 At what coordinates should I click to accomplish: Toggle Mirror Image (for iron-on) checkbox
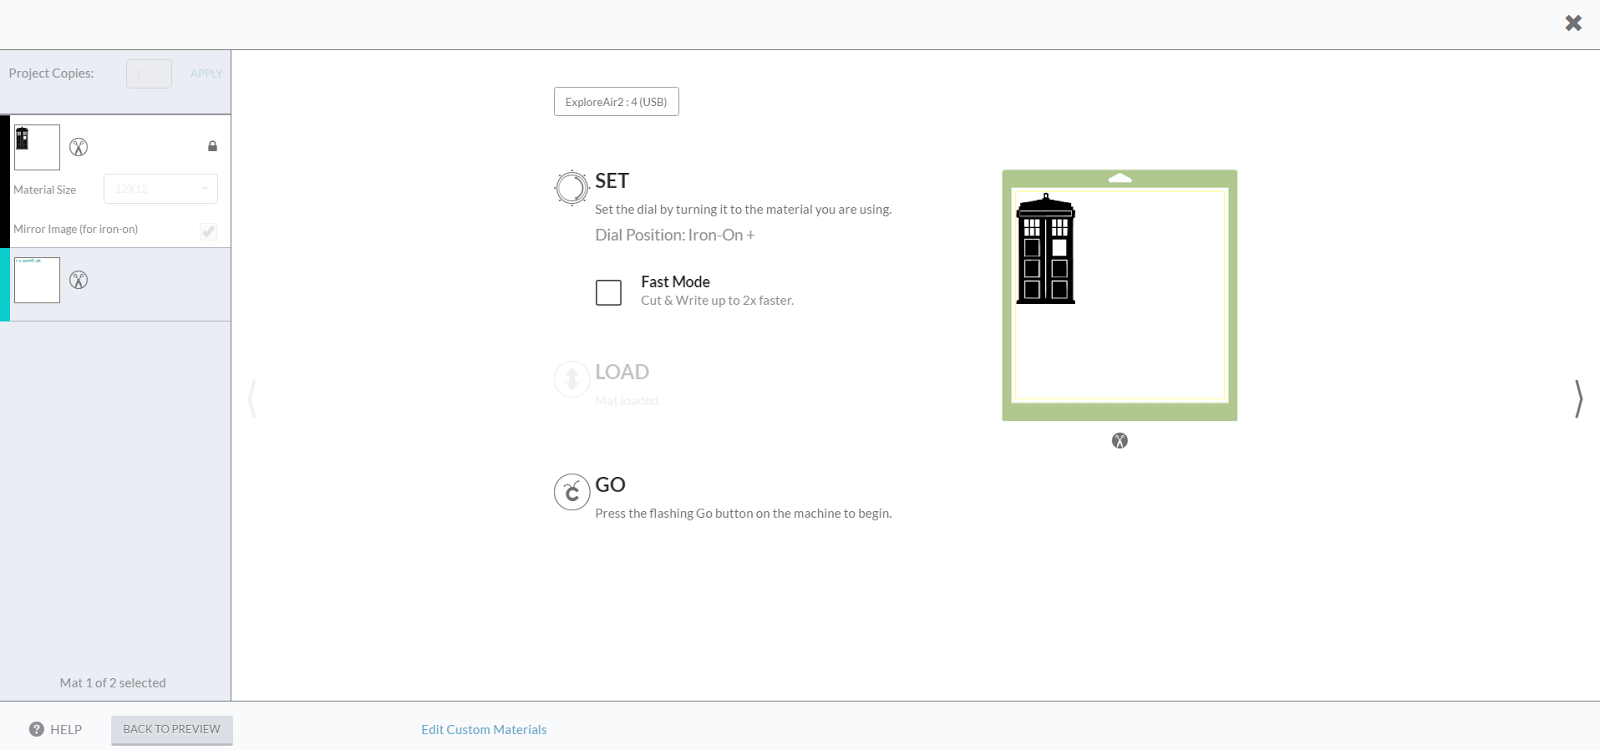pos(208,231)
